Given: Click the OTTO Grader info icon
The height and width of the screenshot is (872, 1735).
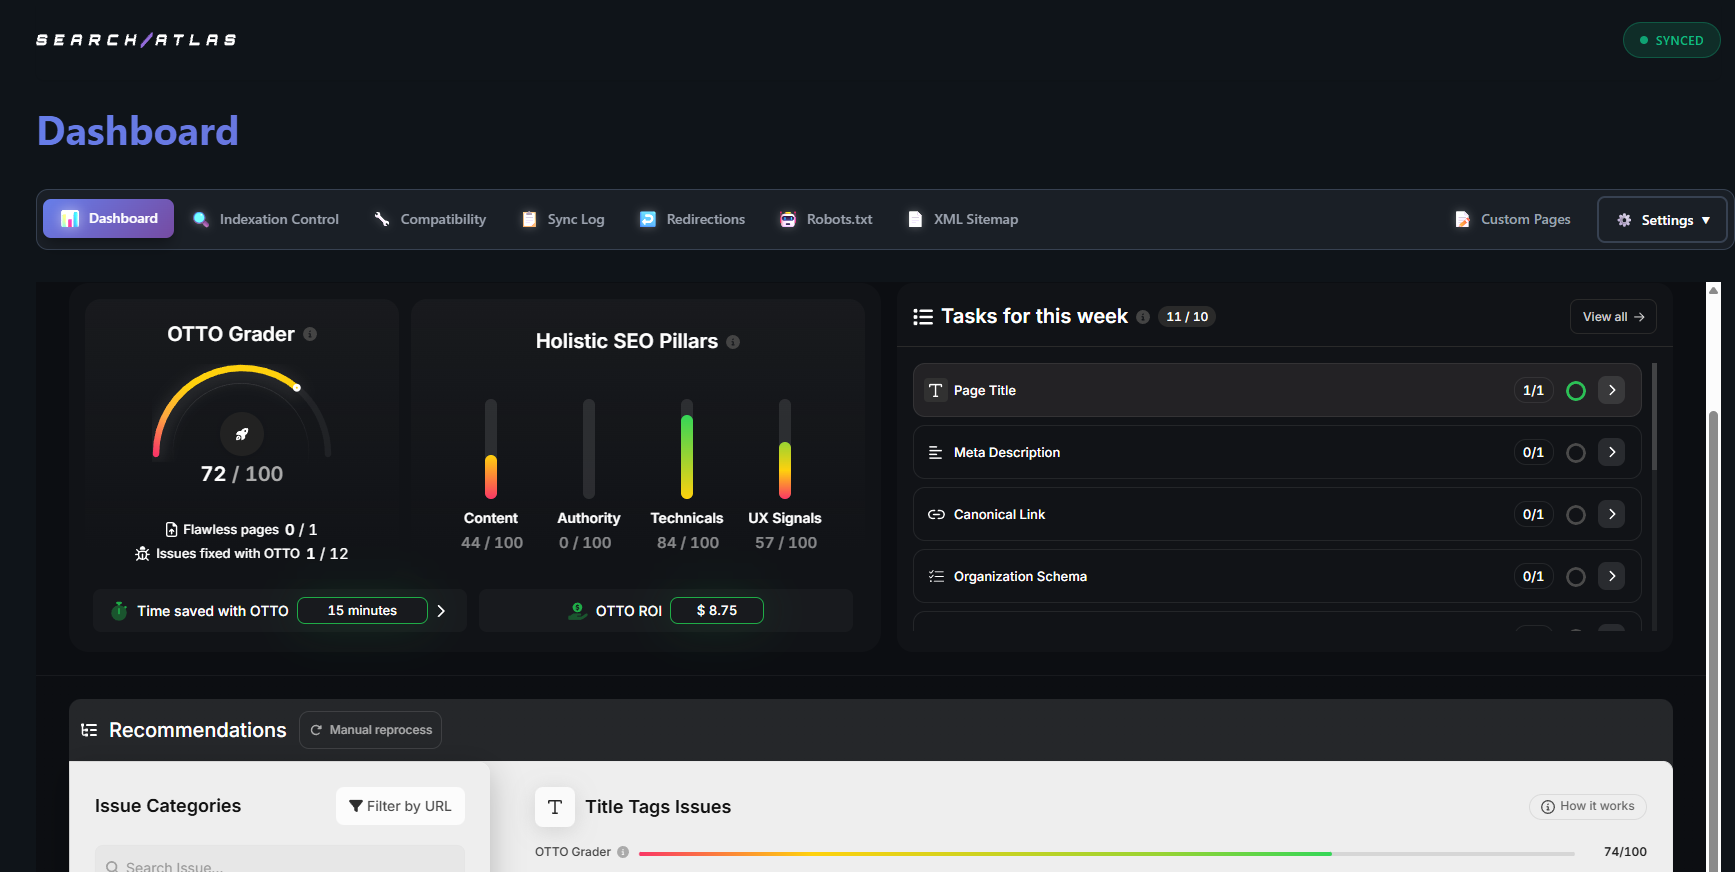Looking at the screenshot, I should 310,334.
